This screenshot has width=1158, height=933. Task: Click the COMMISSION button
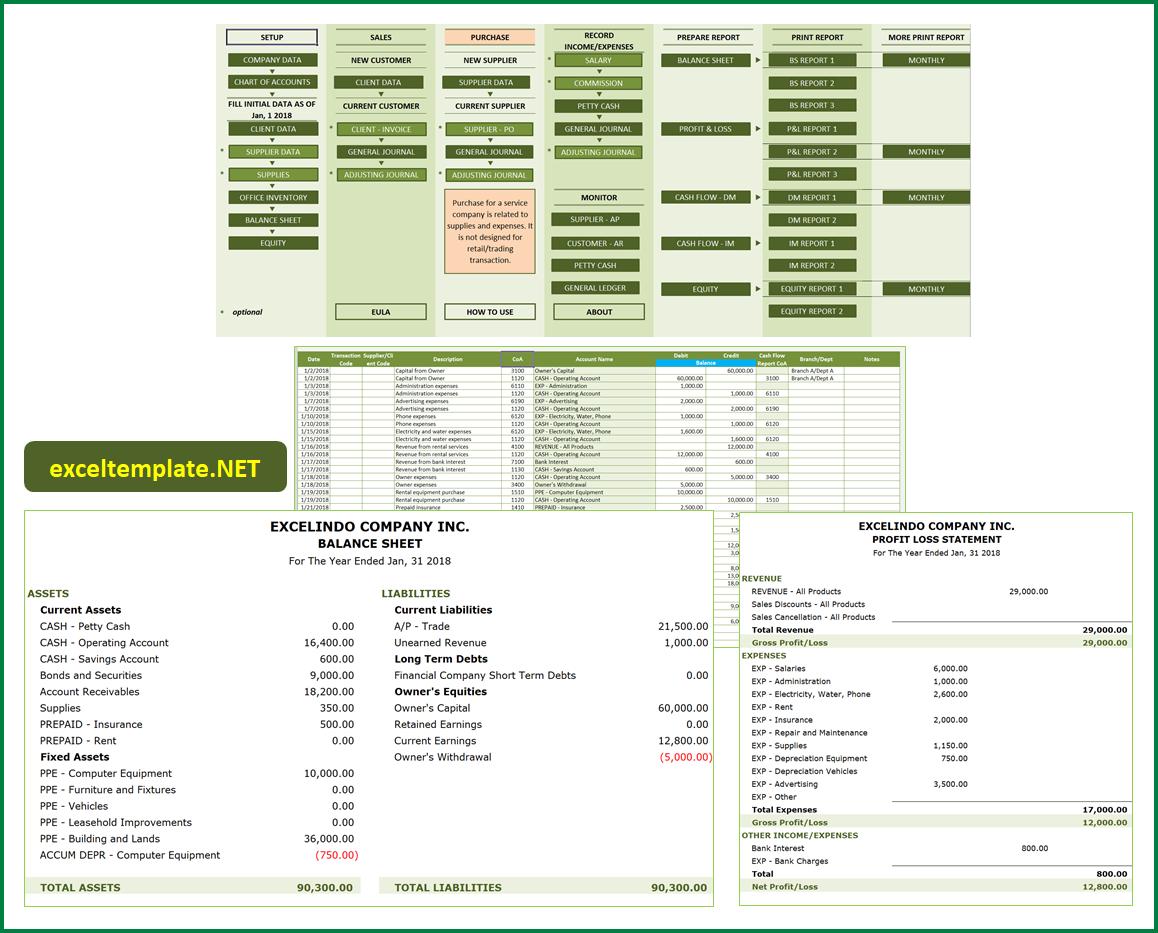598,83
